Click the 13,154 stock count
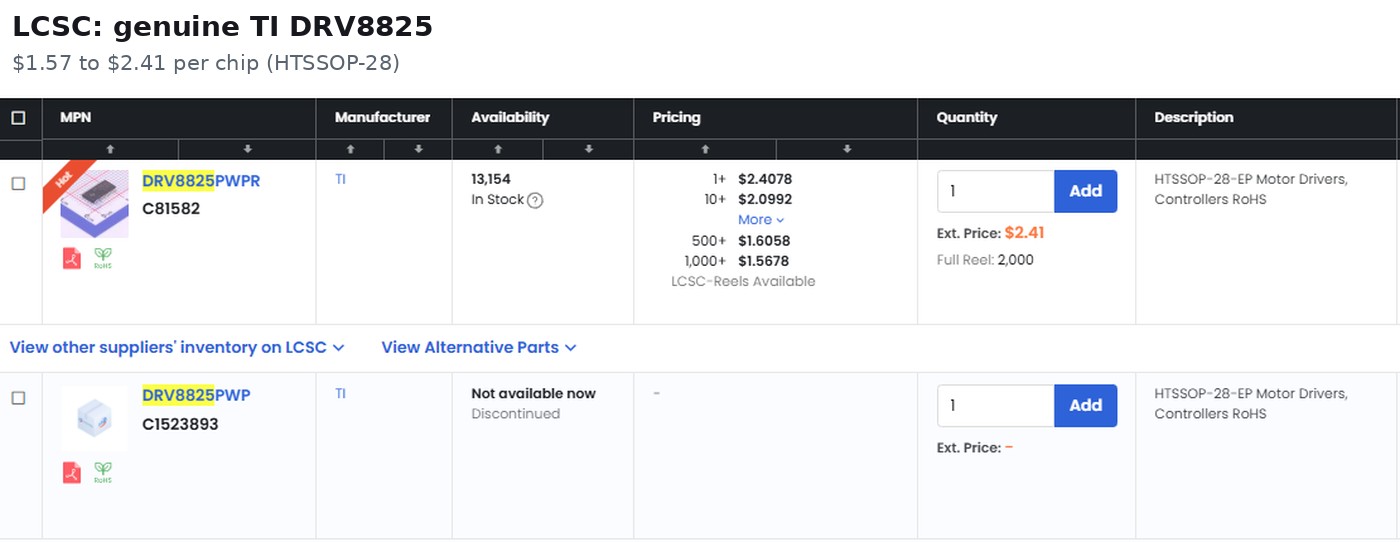This screenshot has width=1400, height=542. 491,179
